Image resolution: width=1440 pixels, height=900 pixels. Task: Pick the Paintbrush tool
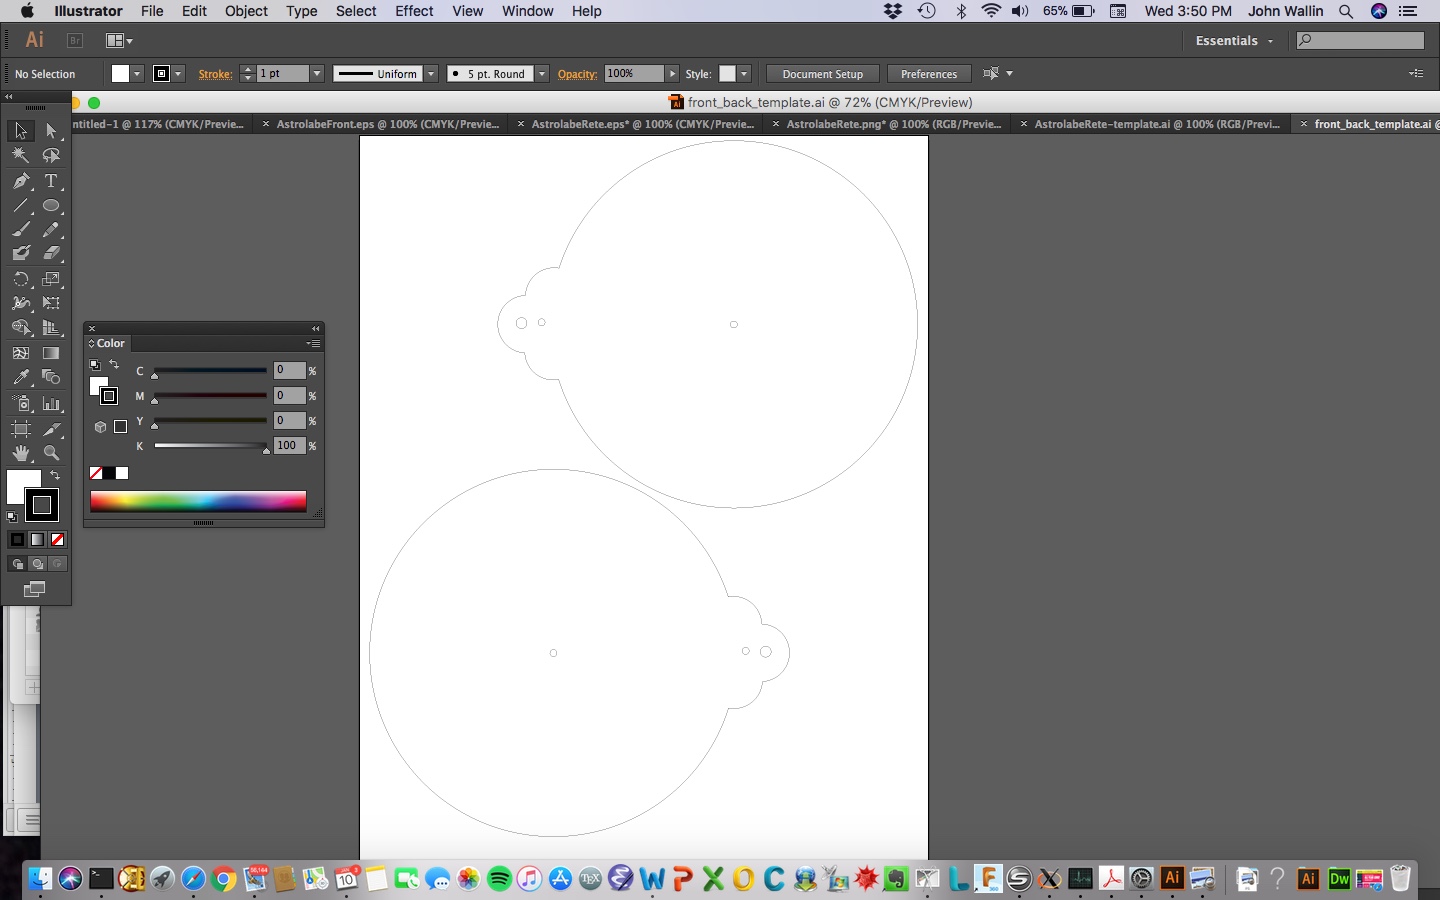(x=22, y=227)
